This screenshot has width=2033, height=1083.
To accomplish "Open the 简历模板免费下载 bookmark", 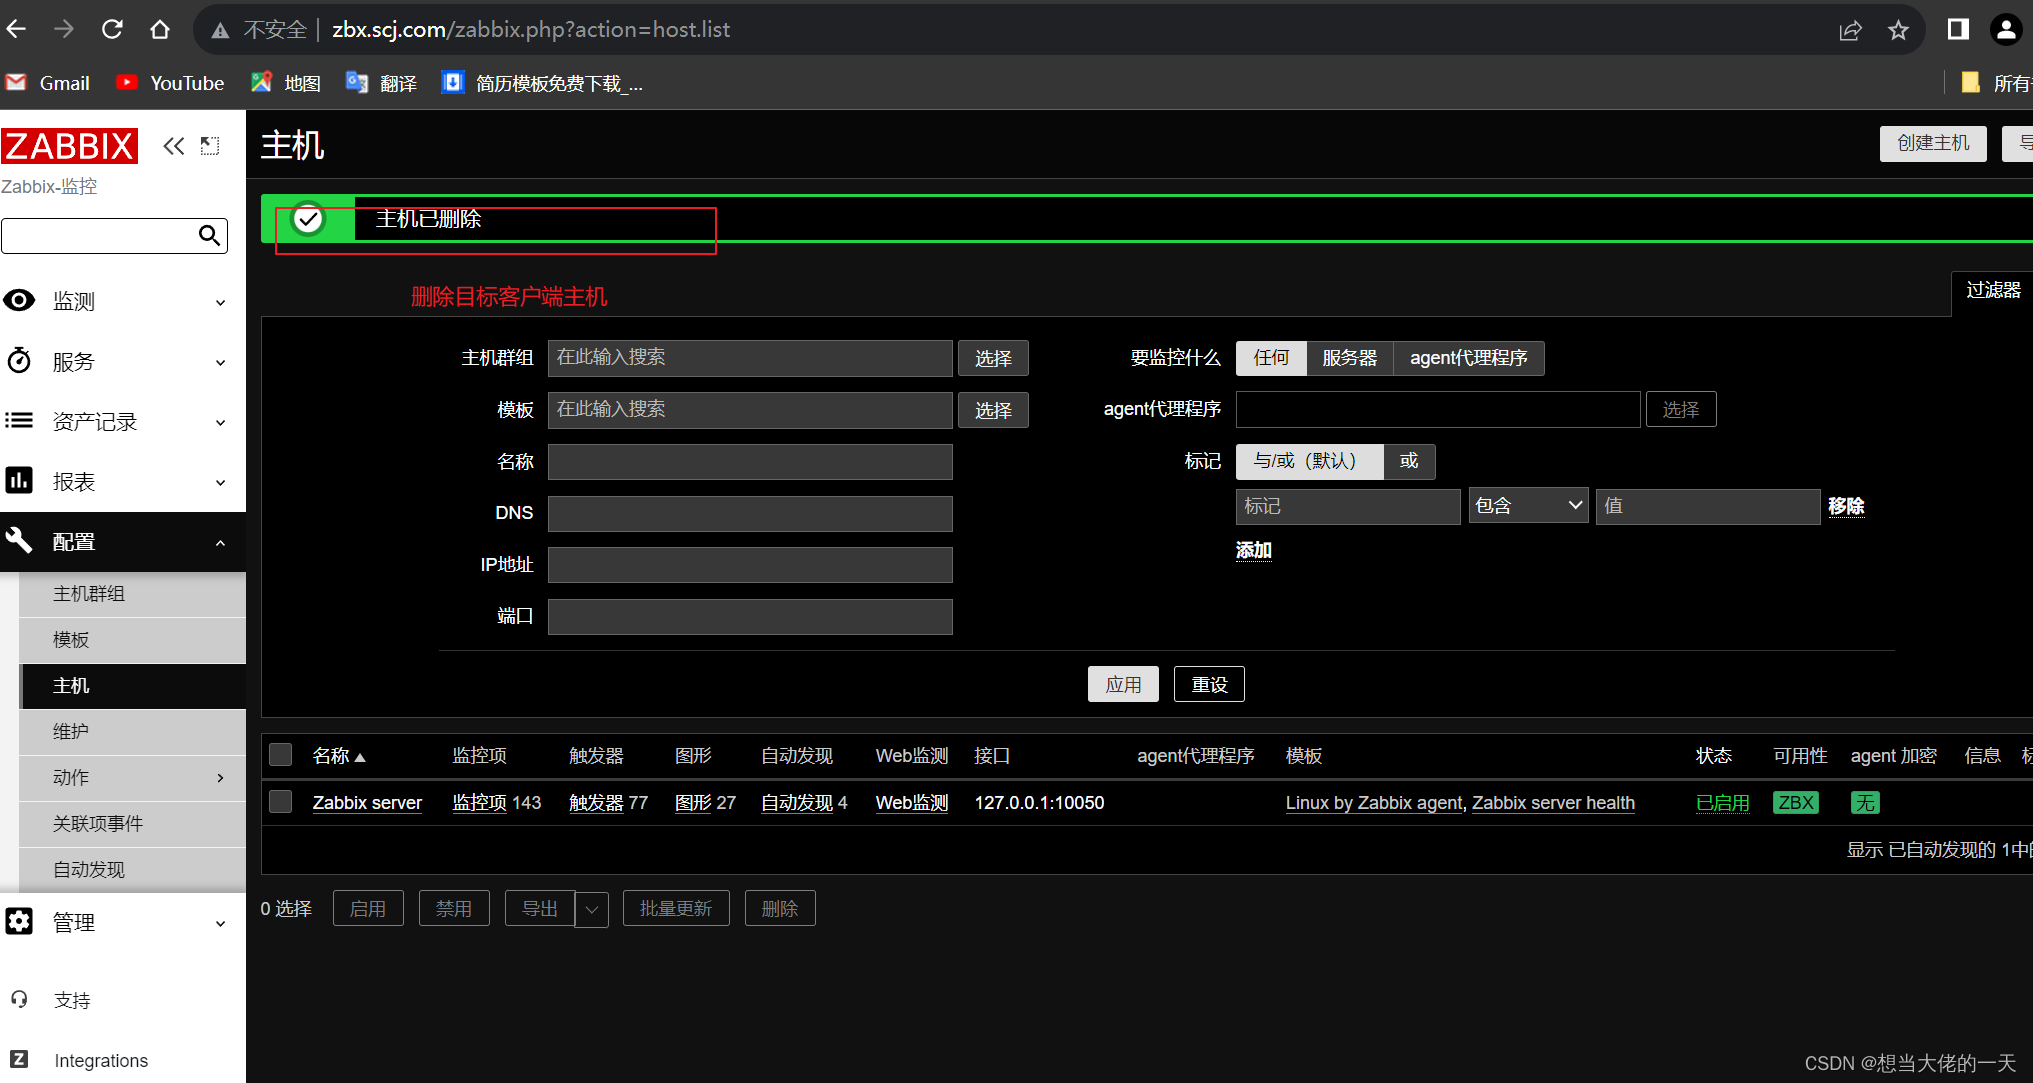I will (x=542, y=83).
